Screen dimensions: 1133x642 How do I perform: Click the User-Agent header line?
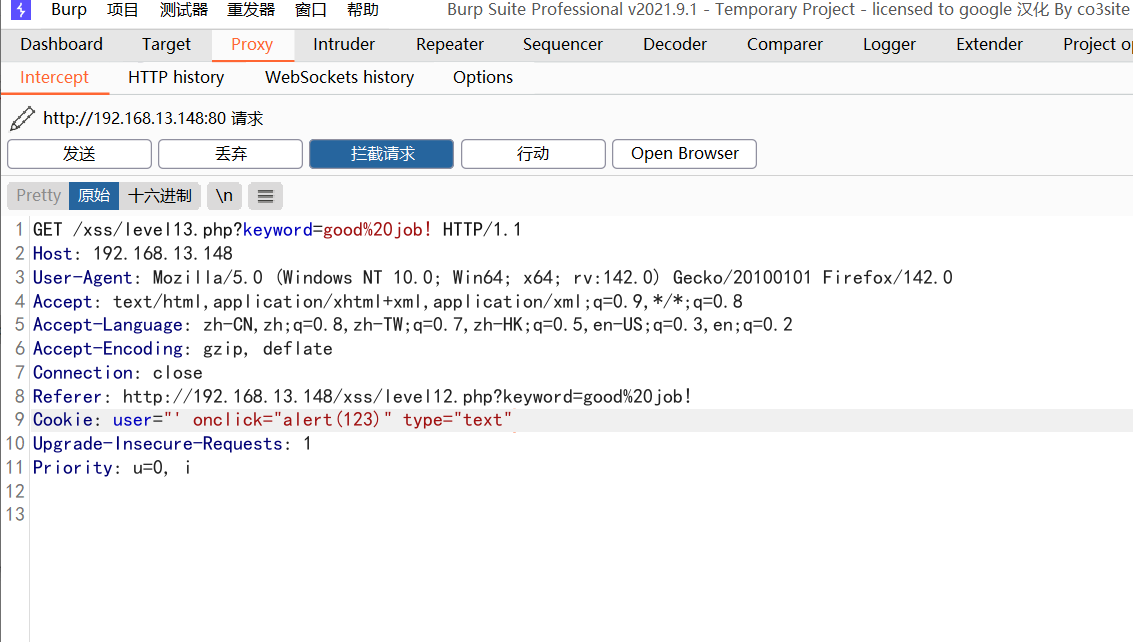point(493,278)
